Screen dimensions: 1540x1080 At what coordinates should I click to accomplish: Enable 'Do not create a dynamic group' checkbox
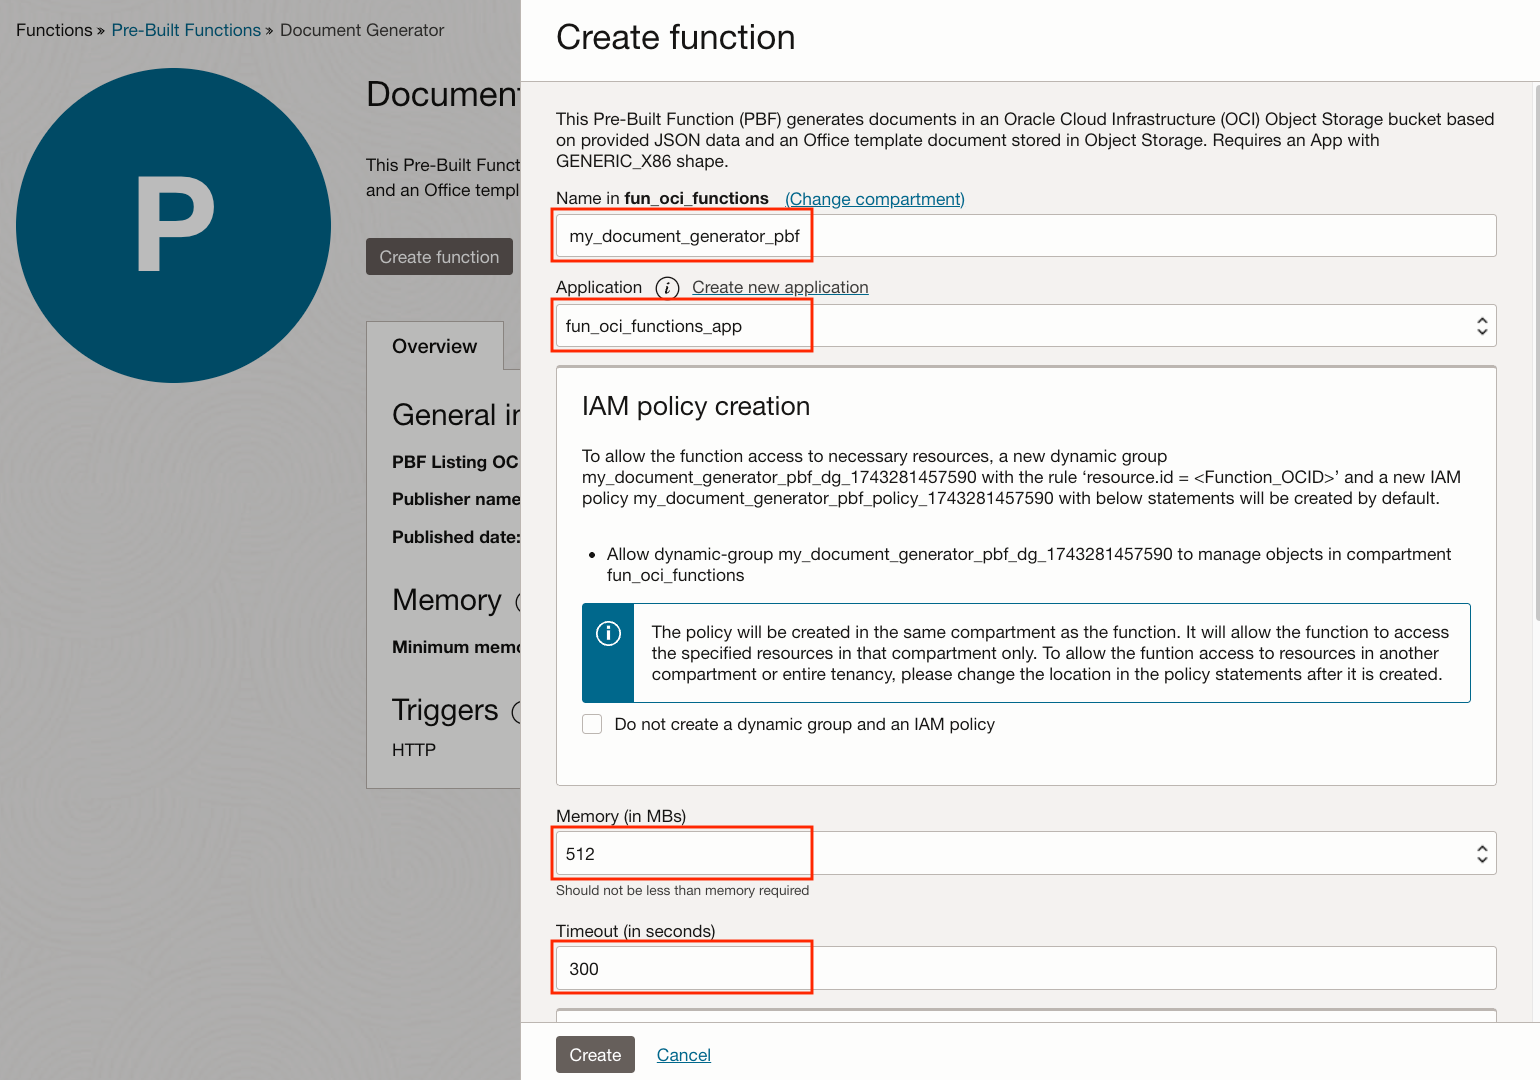[x=592, y=724]
